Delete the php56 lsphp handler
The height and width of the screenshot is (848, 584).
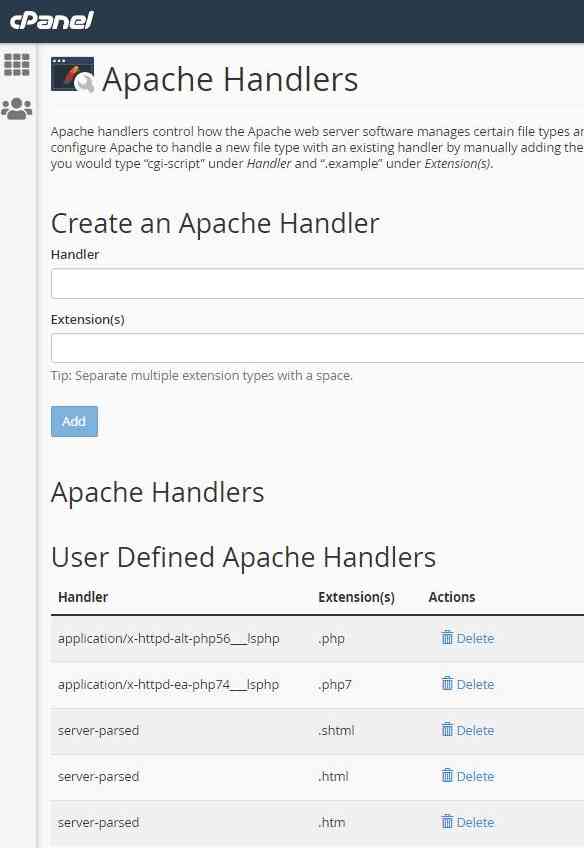click(x=475, y=638)
